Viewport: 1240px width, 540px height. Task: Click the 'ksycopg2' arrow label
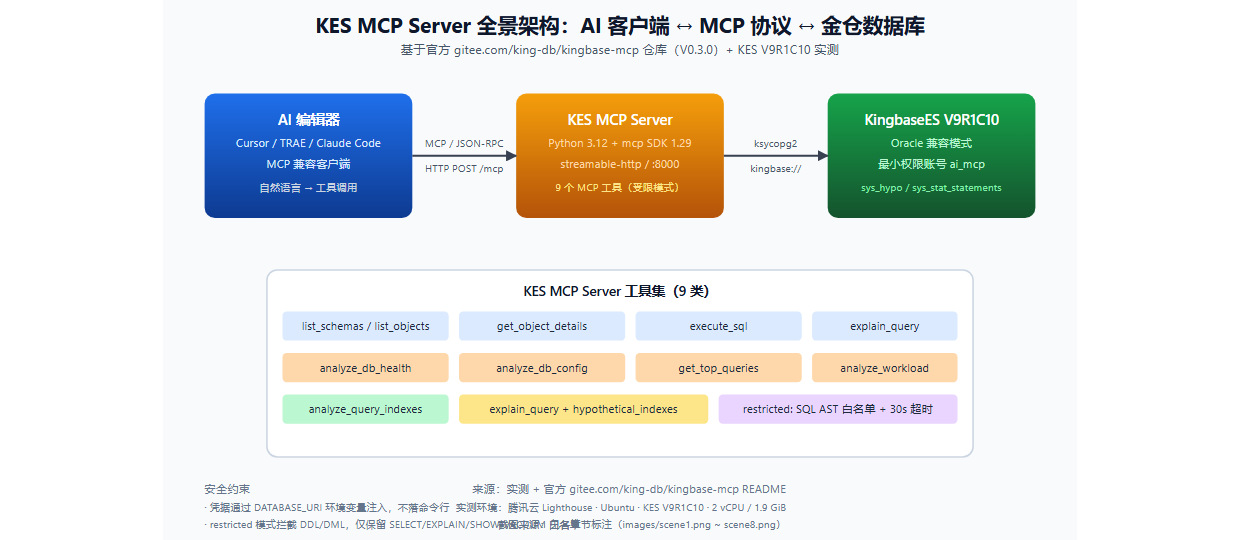pyautogui.click(x=775, y=143)
